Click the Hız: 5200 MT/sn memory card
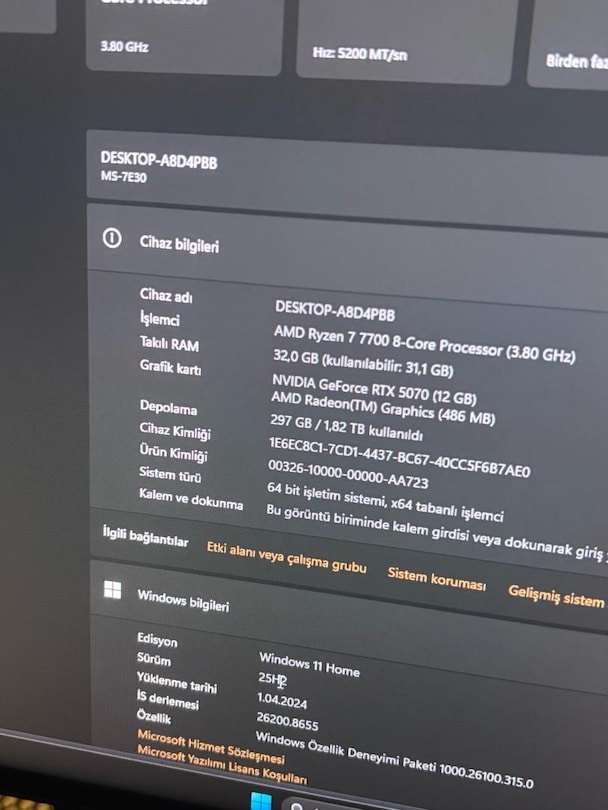Screen dimensions: 608x810 click(x=407, y=41)
